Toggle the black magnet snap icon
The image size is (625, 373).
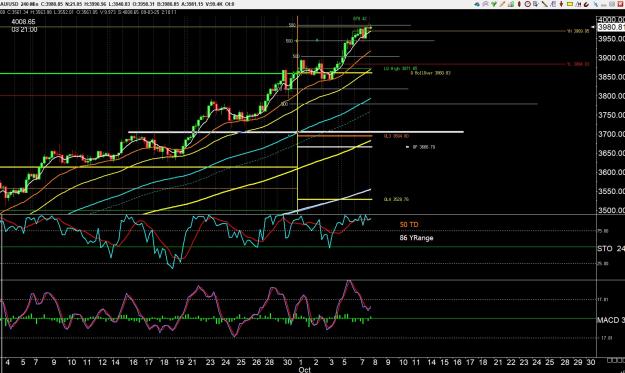(586, 4)
